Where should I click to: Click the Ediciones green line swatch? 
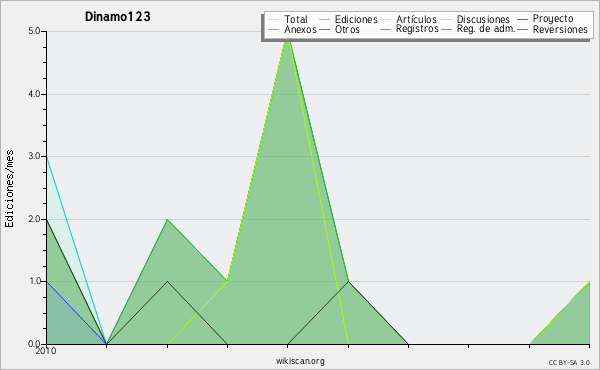[324, 20]
